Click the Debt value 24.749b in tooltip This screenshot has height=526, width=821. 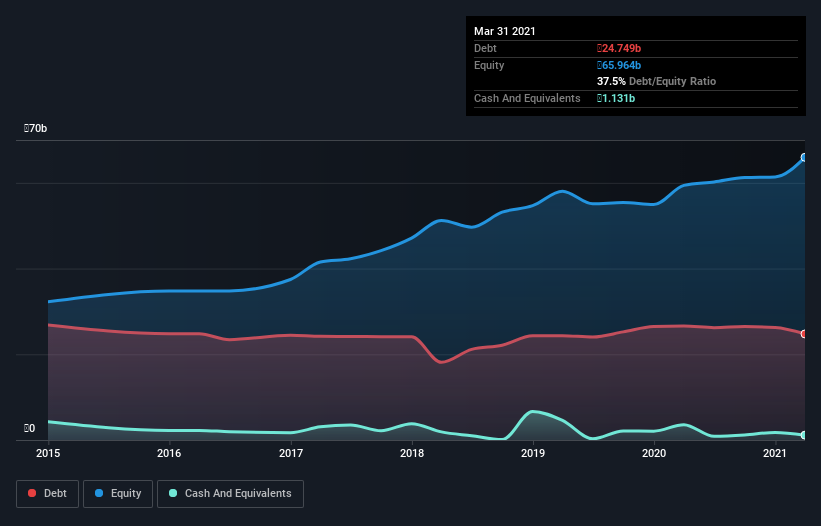coord(619,48)
